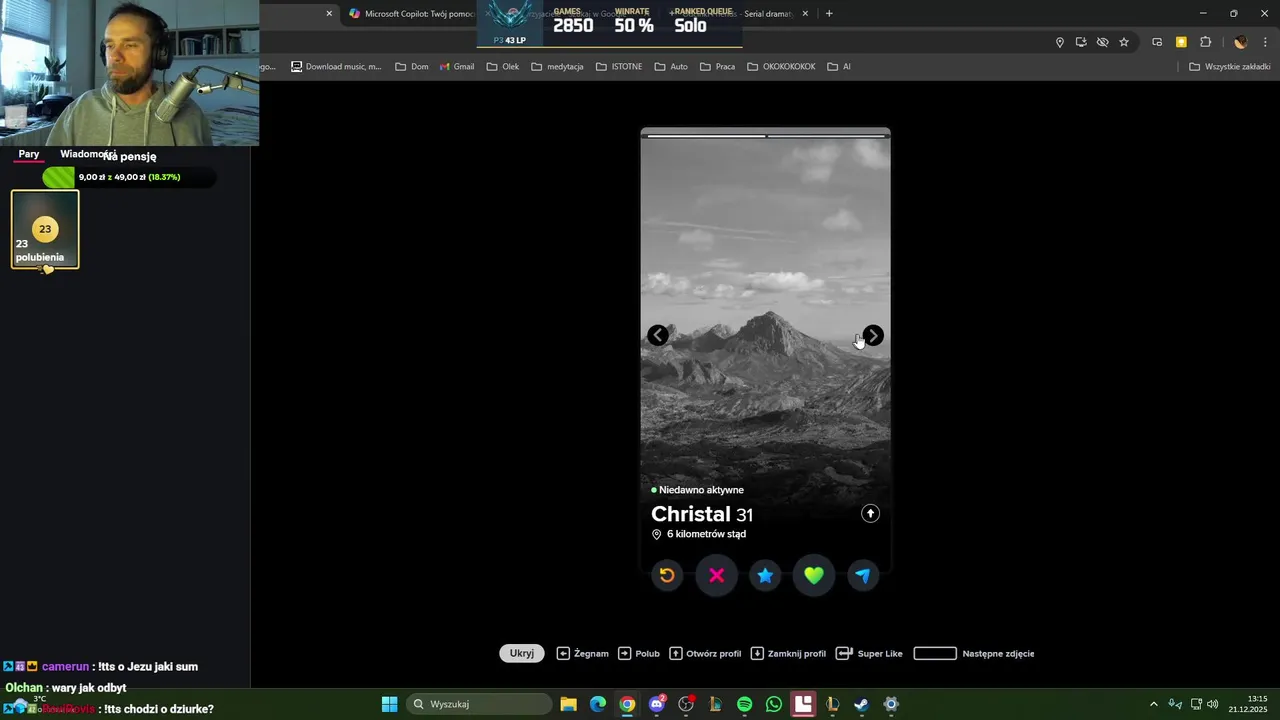Open the Praca bookmarks folder
This screenshot has width=1280, height=720.
point(718,67)
